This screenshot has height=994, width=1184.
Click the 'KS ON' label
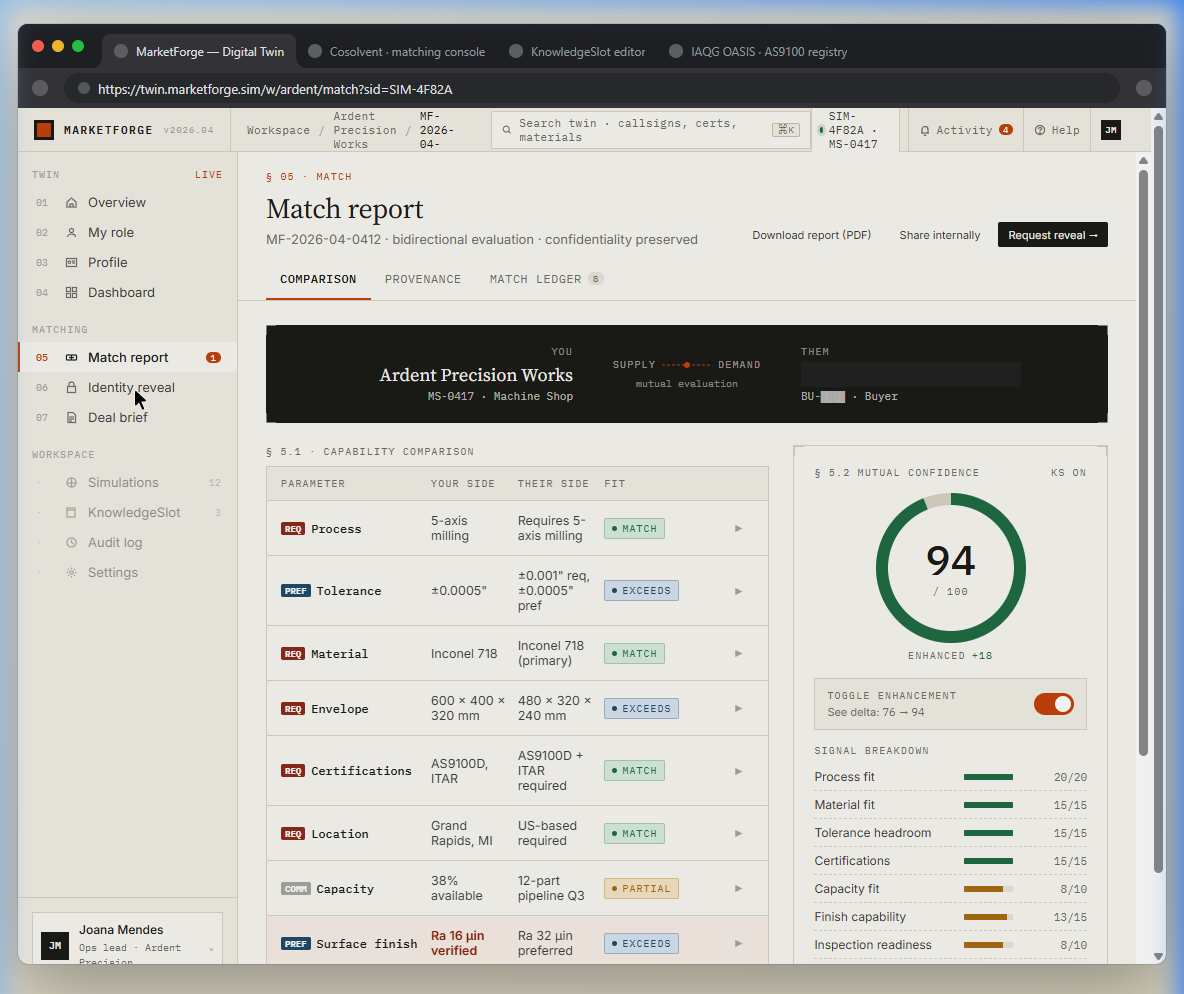click(1068, 473)
